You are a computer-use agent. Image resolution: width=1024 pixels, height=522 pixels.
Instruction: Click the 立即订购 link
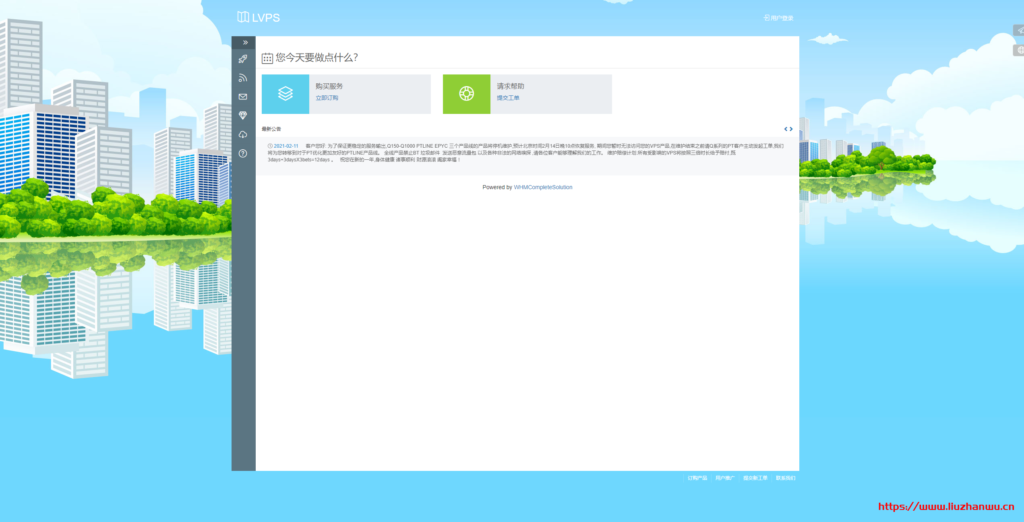coord(327,98)
